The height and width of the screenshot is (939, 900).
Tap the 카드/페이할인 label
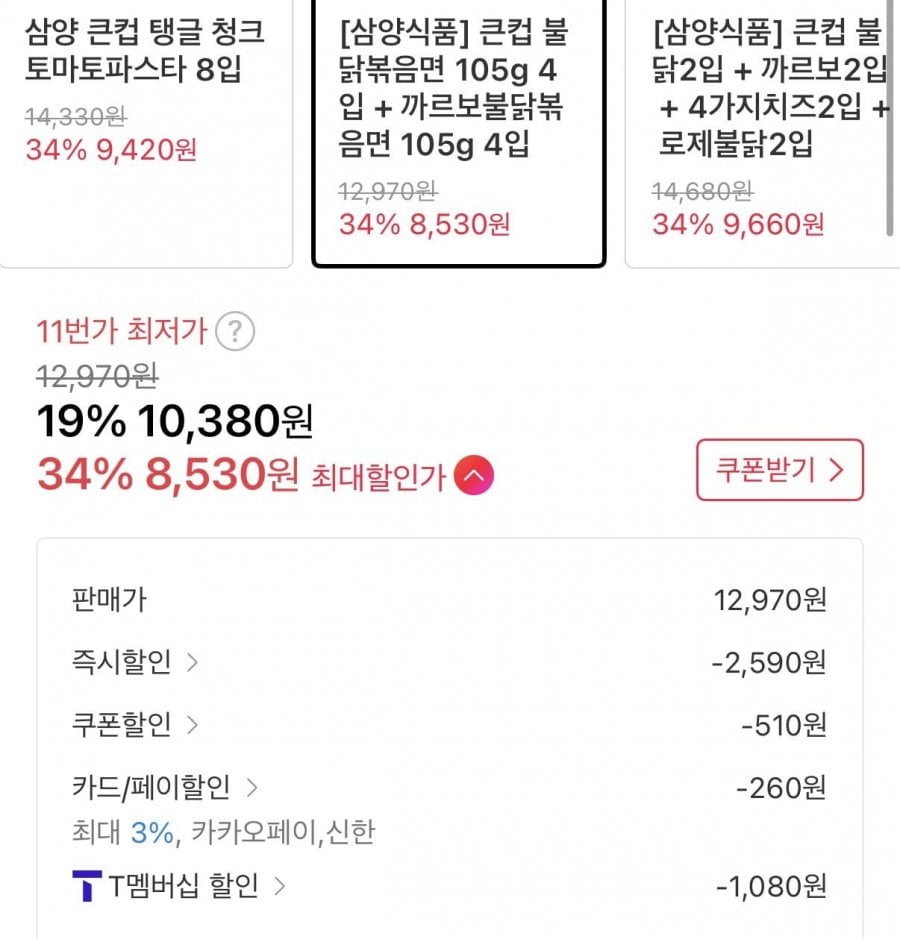pos(151,788)
